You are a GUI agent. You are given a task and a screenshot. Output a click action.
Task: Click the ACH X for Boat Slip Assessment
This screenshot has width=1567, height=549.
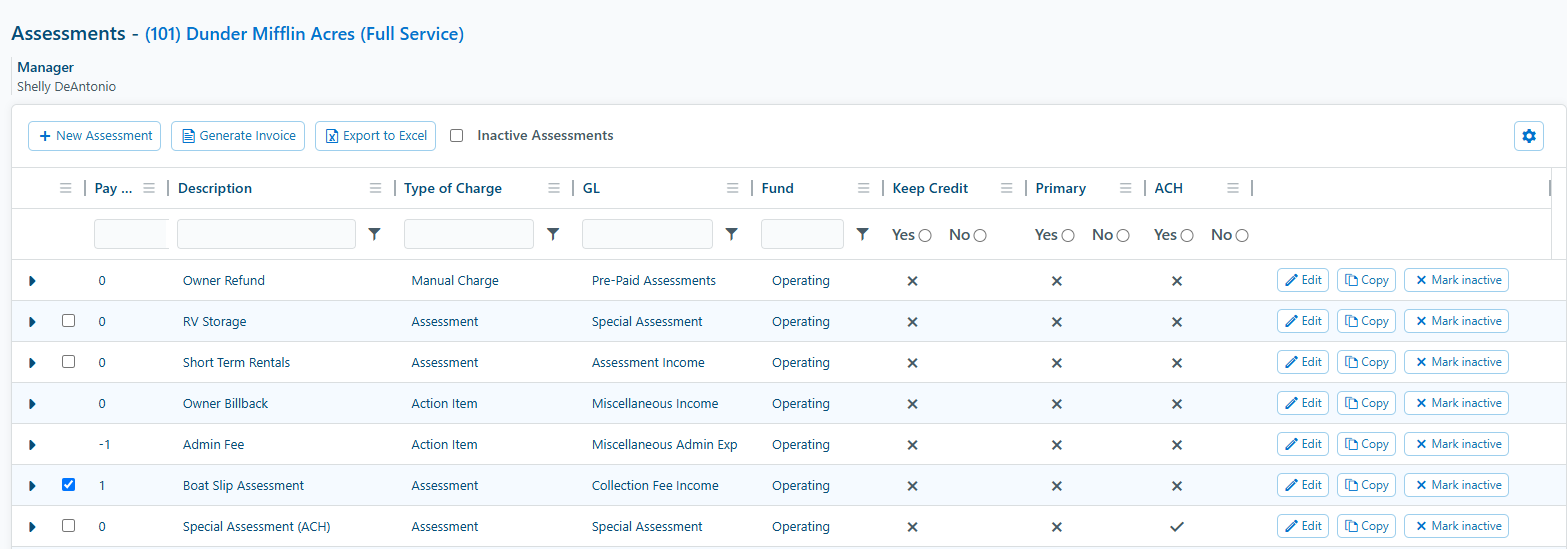(1177, 486)
